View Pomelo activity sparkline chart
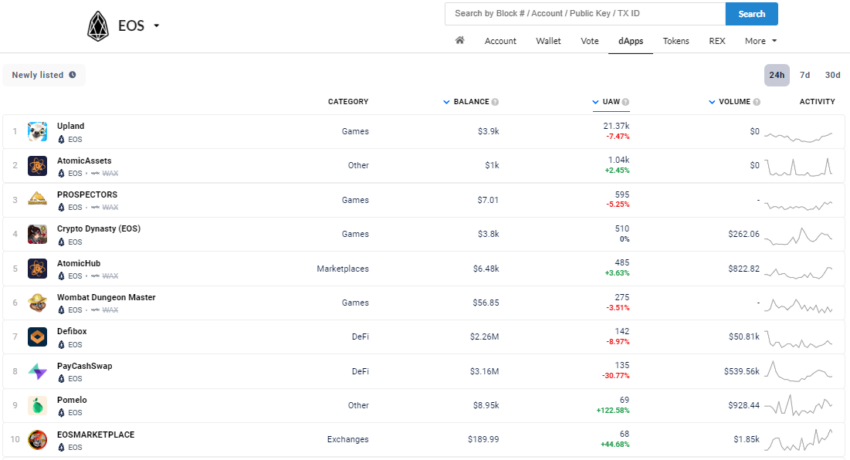The width and height of the screenshot is (850, 460). tap(798, 405)
